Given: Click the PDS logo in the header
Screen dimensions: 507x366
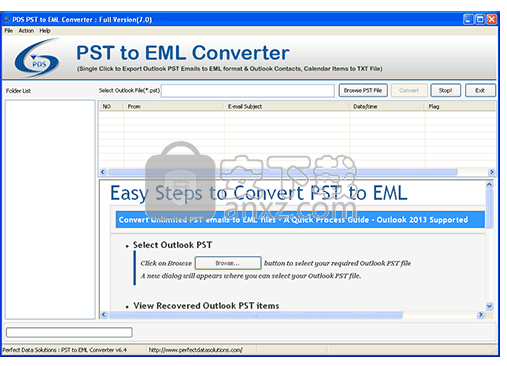Looking at the screenshot, I should pos(37,58).
